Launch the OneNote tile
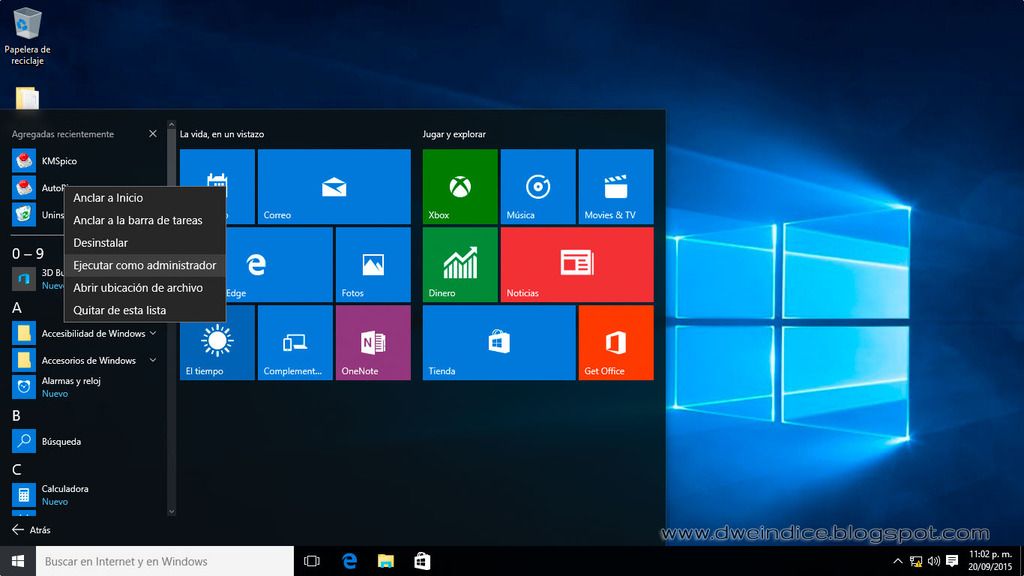The width and height of the screenshot is (1024, 576). point(373,342)
